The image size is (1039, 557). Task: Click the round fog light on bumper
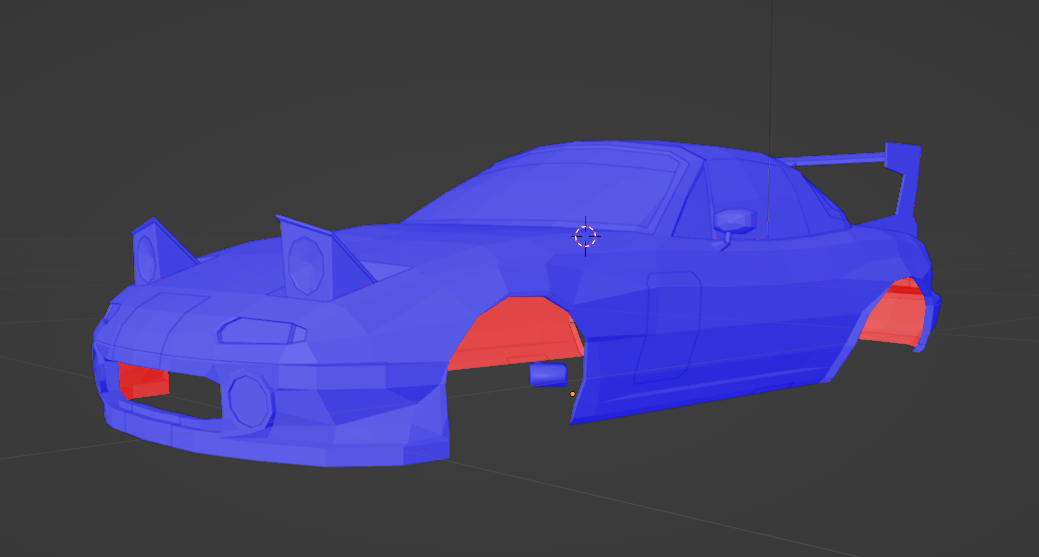click(x=250, y=399)
